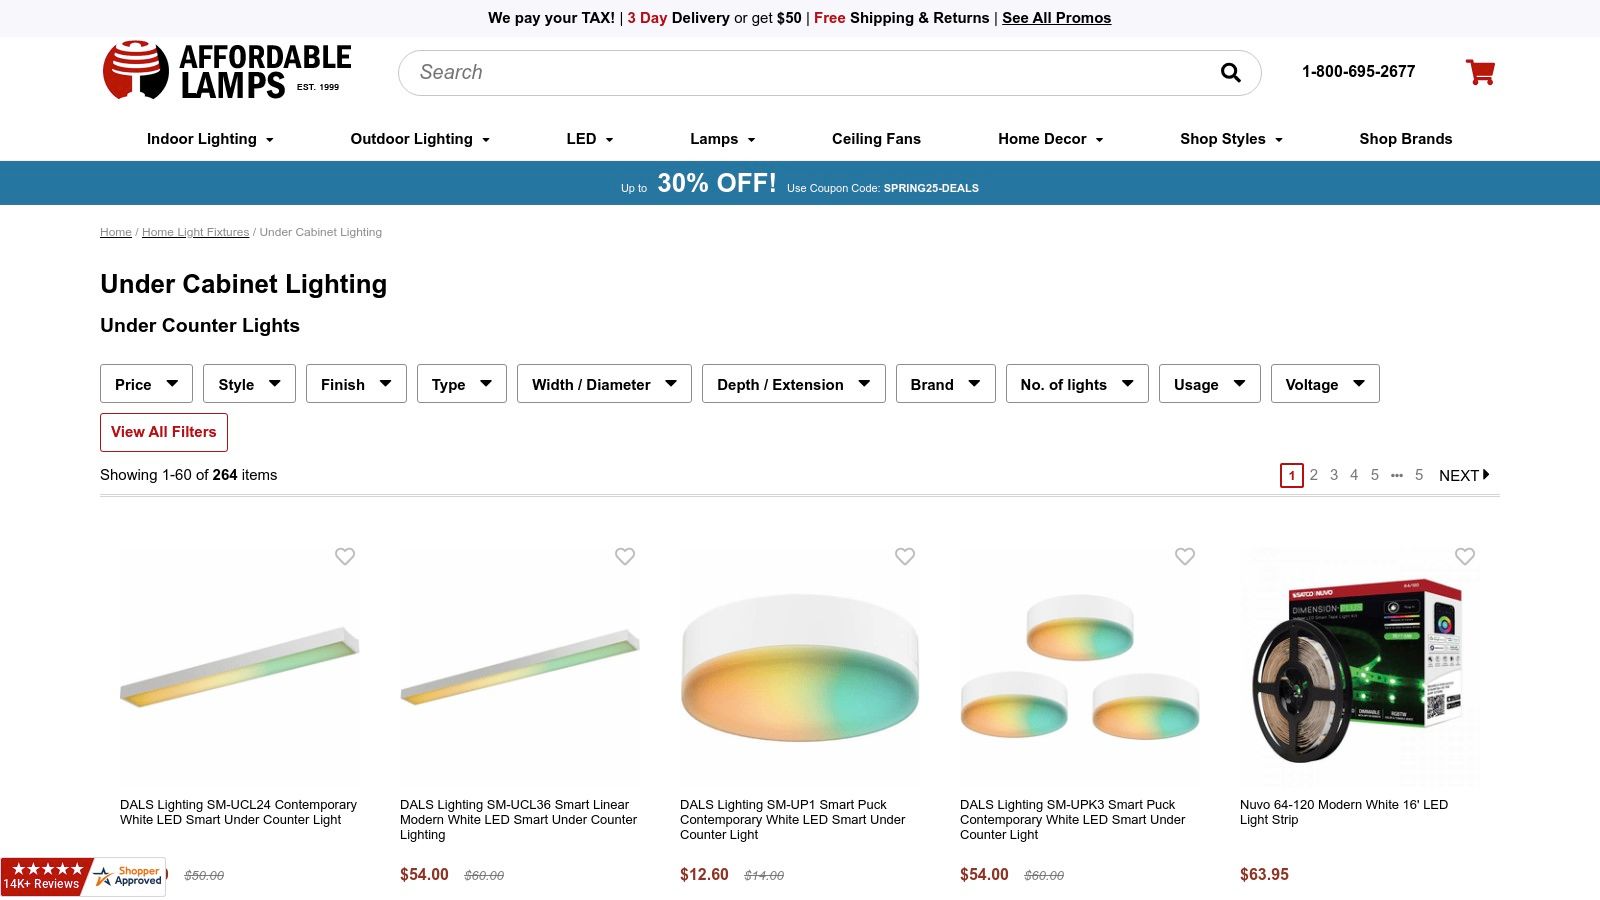Screen dimensions: 1600x900
Task: Open the shopping cart
Action: point(1480,72)
